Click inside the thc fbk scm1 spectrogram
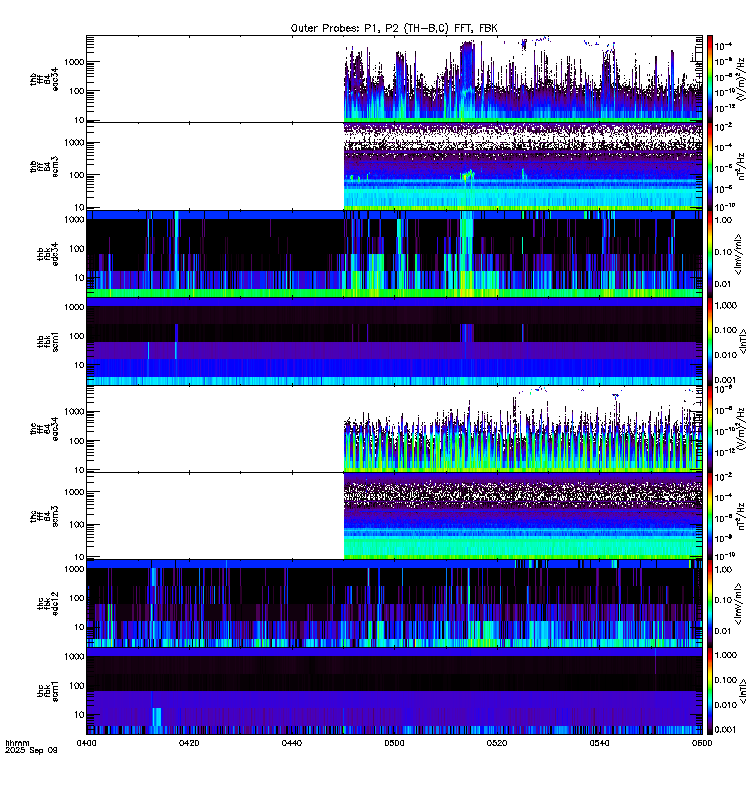This screenshot has width=750, height=800. pyautogui.click(x=394, y=691)
